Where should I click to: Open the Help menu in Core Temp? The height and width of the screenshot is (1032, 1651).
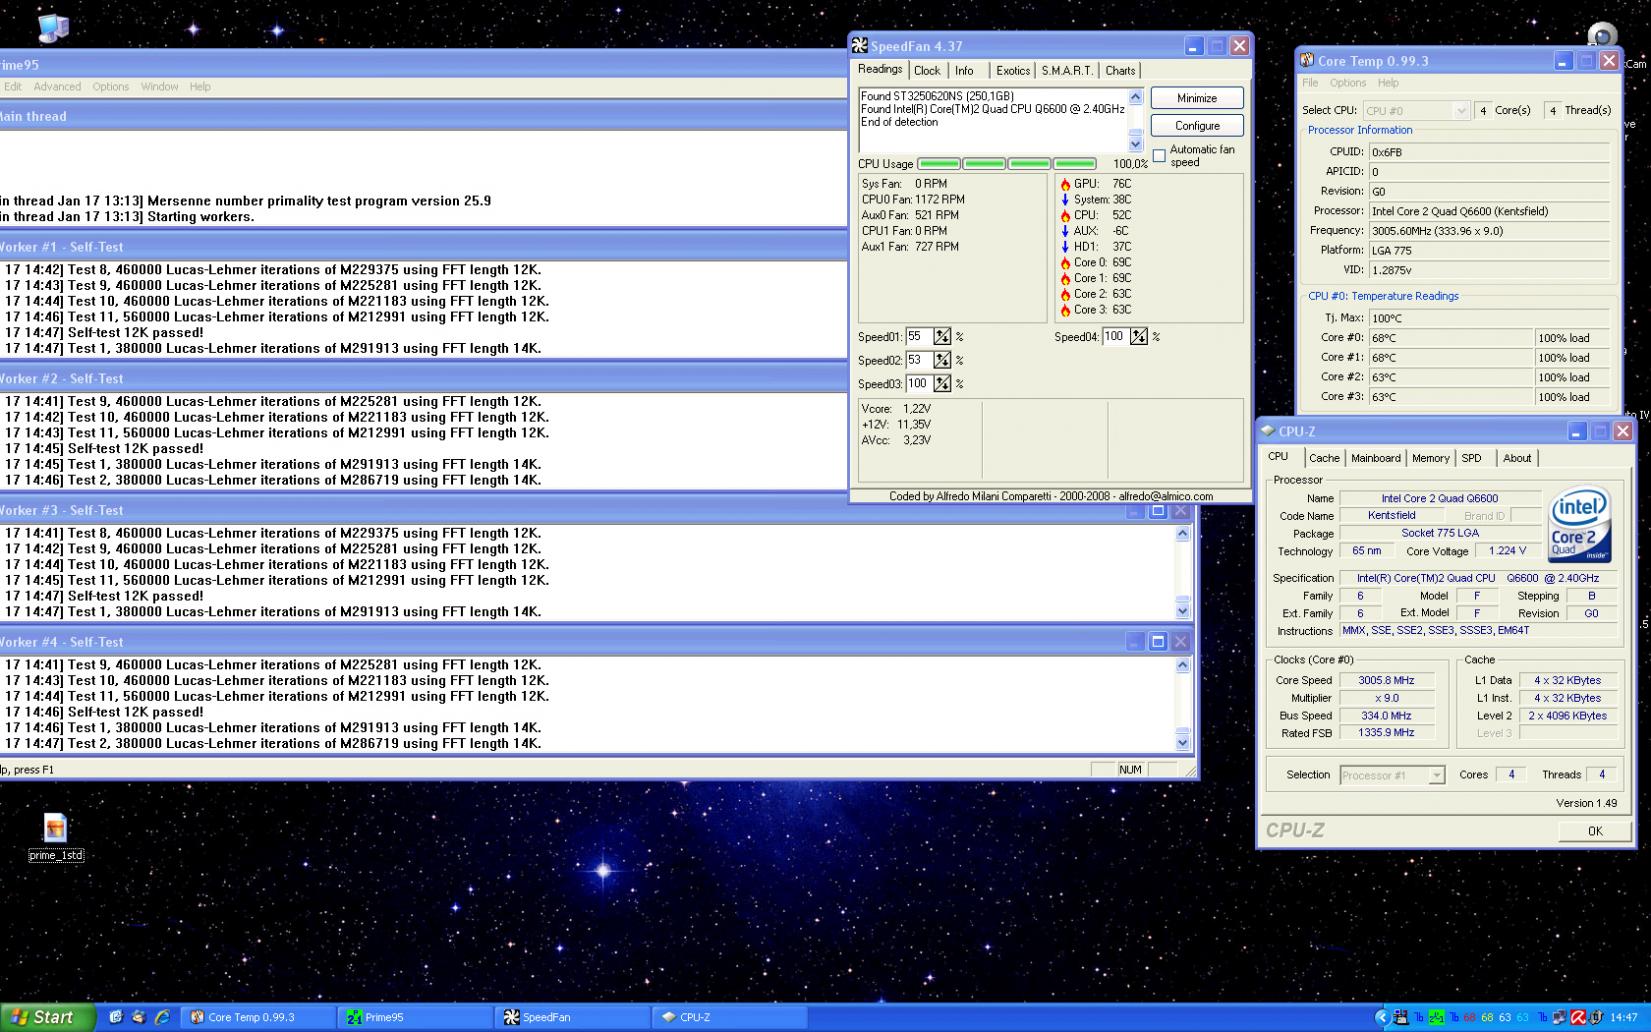click(1388, 83)
